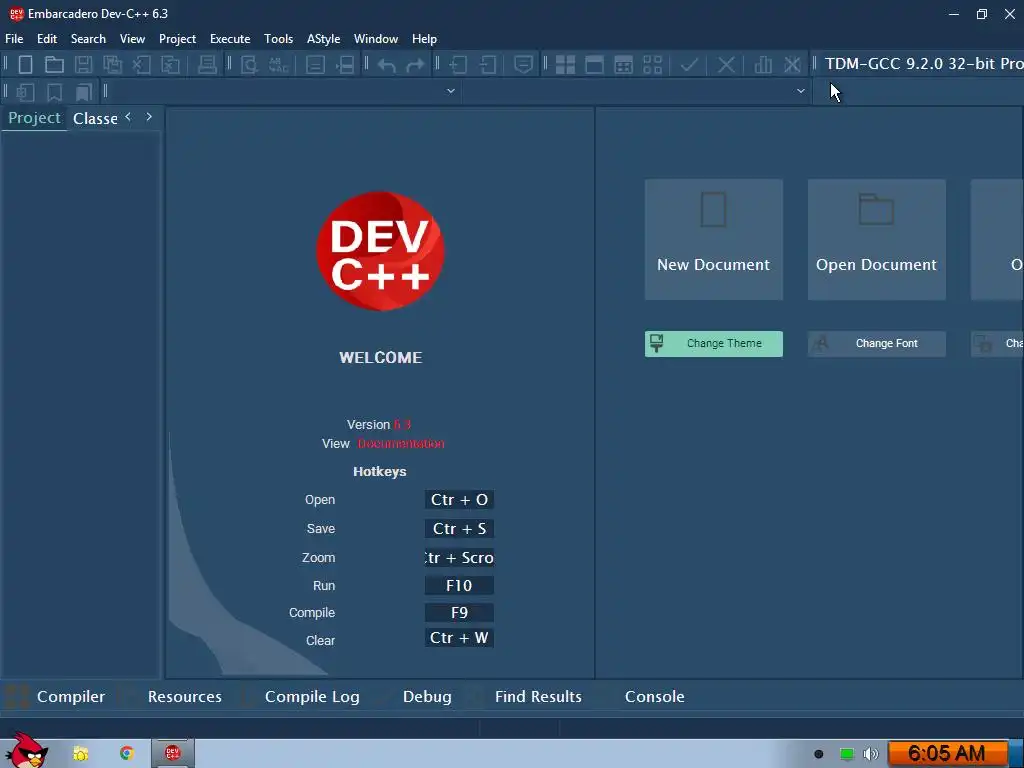Viewport: 1024px width, 768px height.
Task: Click the Open Document tile
Action: click(876, 240)
